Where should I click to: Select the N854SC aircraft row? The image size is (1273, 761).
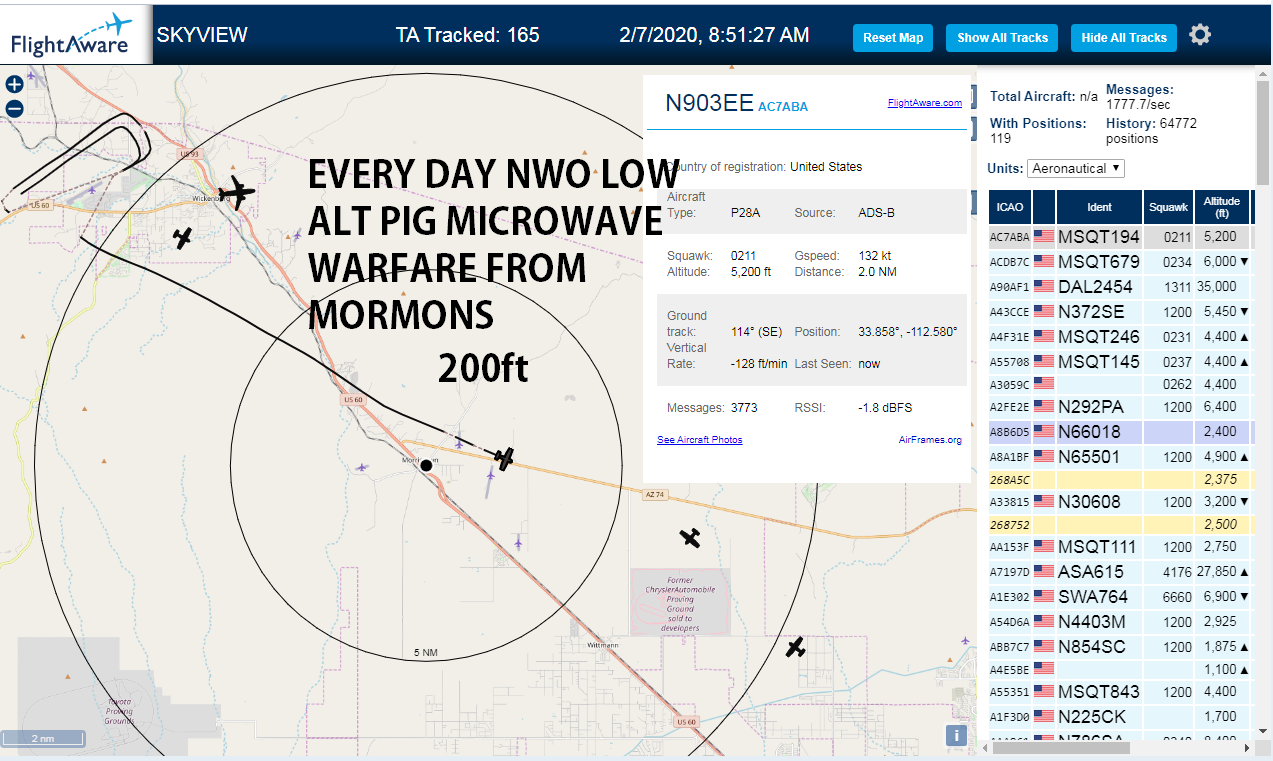[x=1119, y=647]
